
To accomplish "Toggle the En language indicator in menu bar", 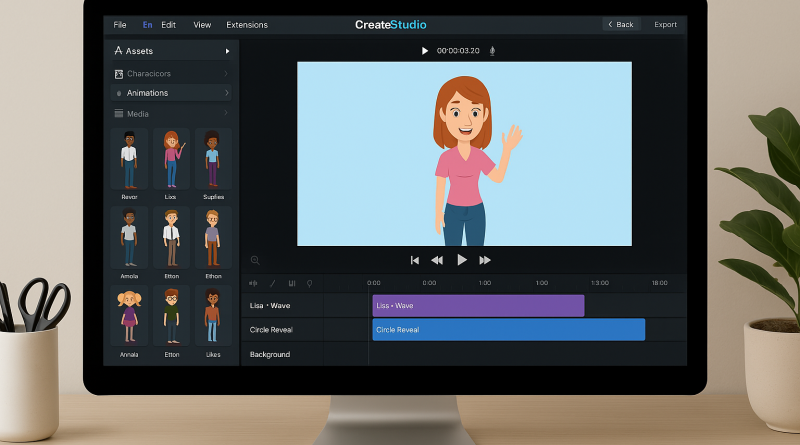I will (x=148, y=24).
